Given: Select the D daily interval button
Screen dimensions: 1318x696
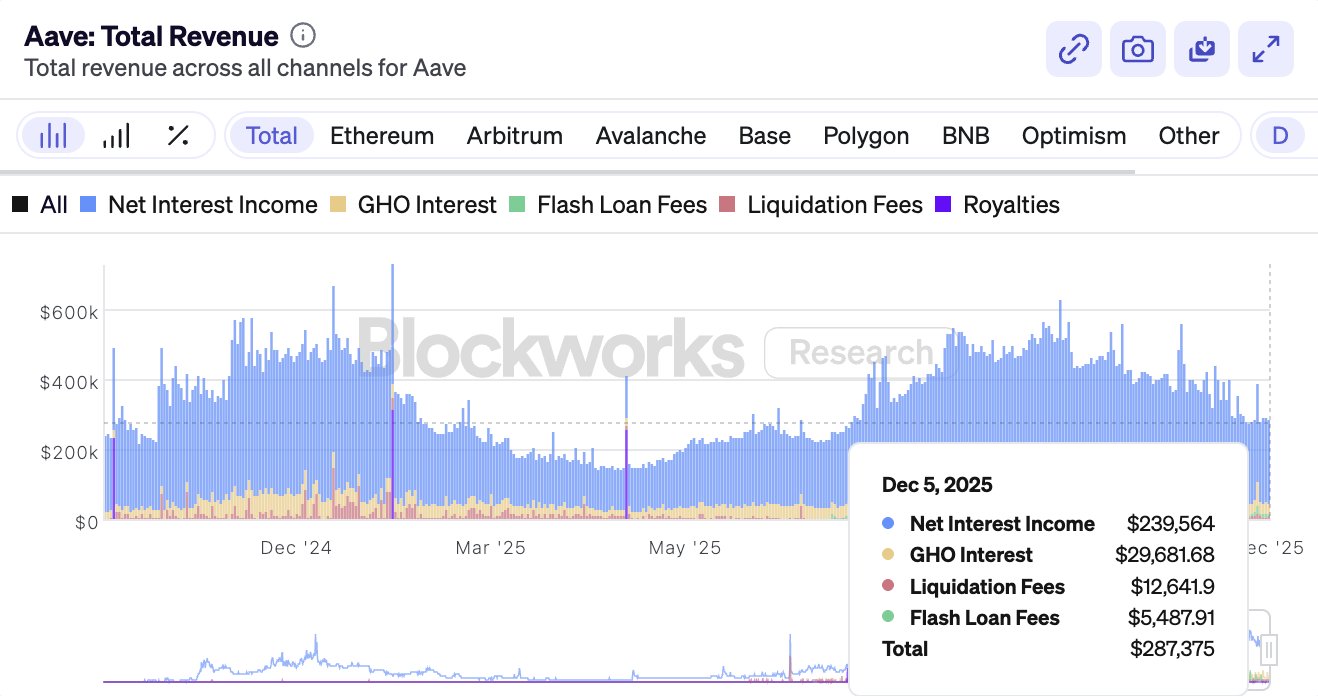Looking at the screenshot, I should pos(1280,135).
